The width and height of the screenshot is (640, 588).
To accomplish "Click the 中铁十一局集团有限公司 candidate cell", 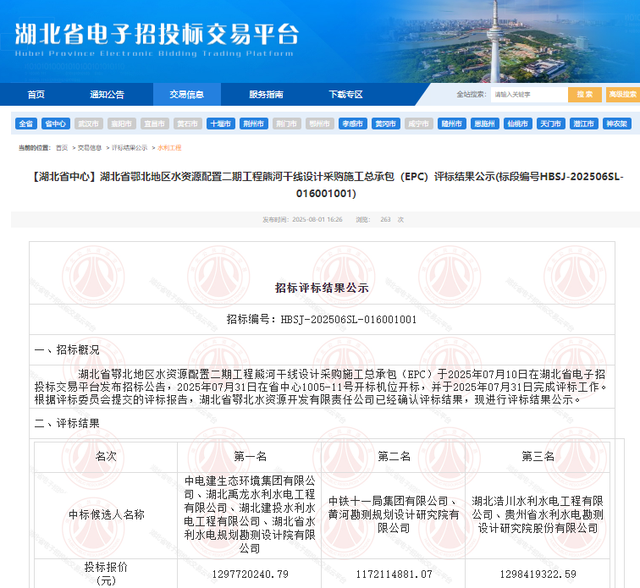I will click(394, 515).
